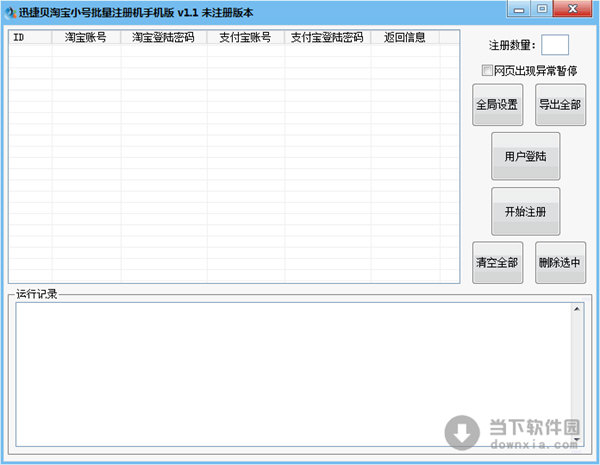Image resolution: width=600 pixels, height=465 pixels.
Task: Start registration with 开始注册
Action: pyautogui.click(x=525, y=211)
